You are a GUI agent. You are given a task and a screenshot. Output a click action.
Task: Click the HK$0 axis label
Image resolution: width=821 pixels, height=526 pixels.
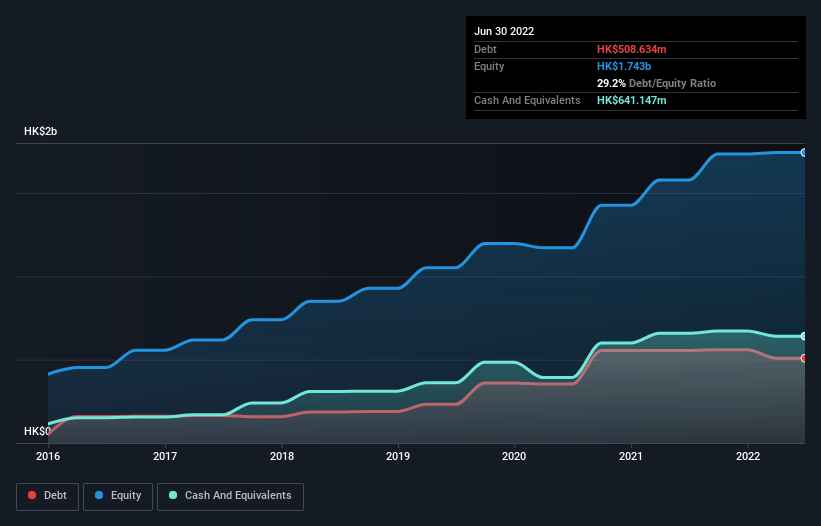point(37,431)
